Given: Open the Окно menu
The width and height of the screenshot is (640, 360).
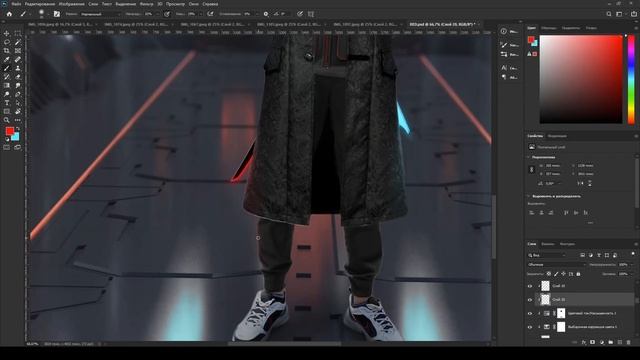Looking at the screenshot, I should tap(194, 4).
